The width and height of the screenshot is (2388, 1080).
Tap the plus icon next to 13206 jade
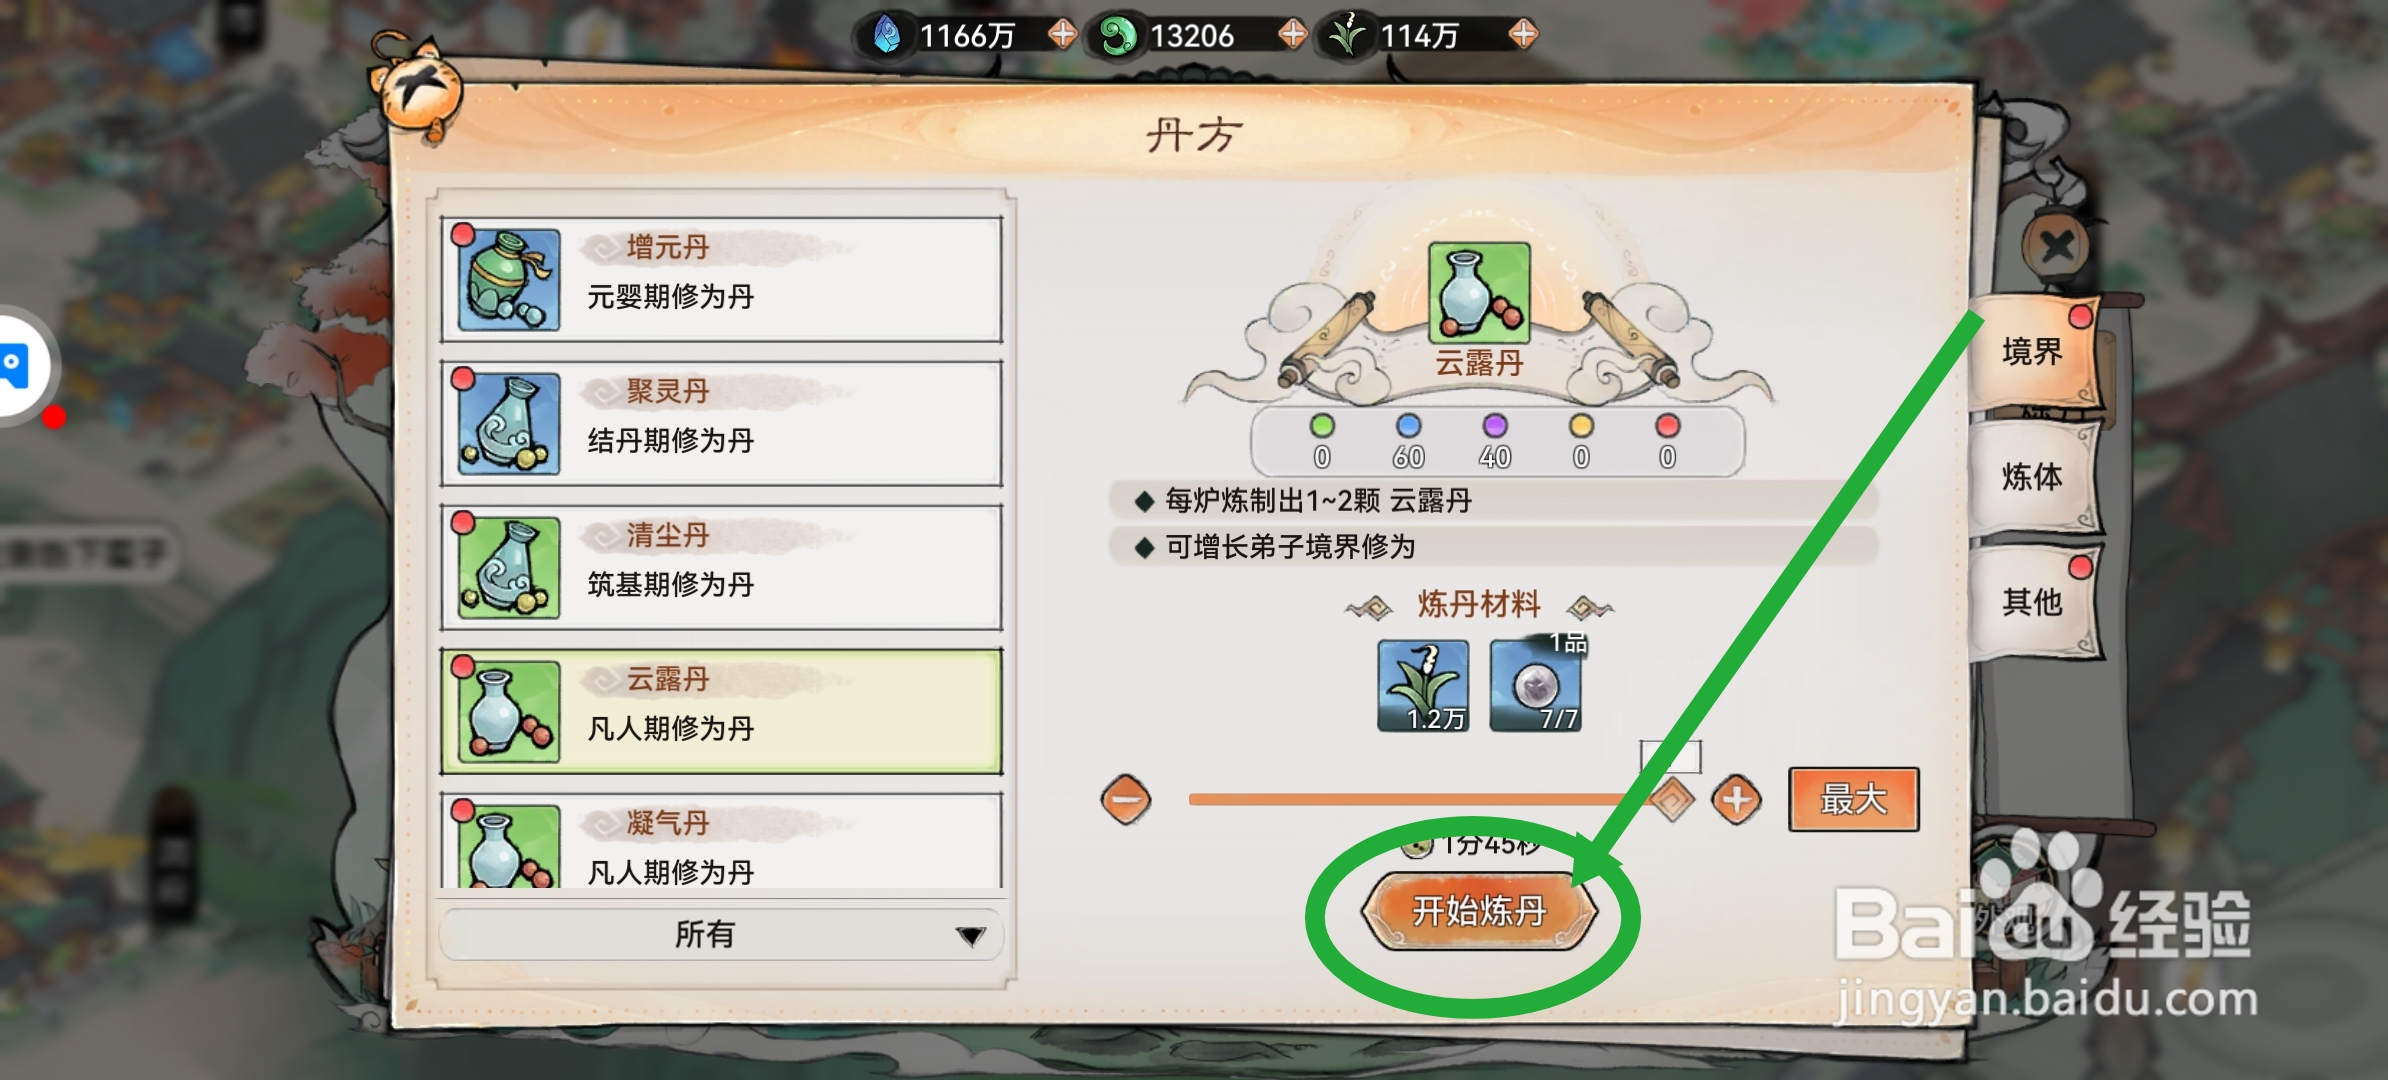1292,35
